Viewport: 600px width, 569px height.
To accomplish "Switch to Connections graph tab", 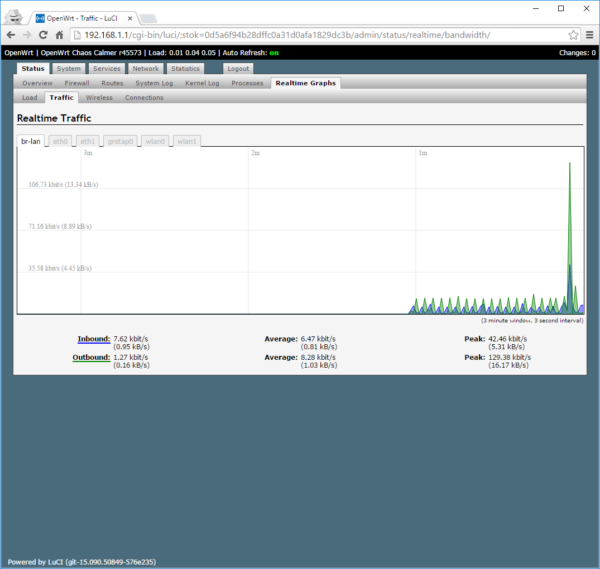I will (x=144, y=98).
